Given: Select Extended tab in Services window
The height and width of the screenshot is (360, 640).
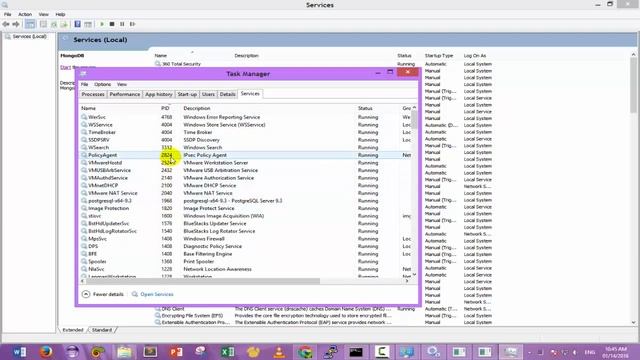Looking at the screenshot, I should [73, 330].
